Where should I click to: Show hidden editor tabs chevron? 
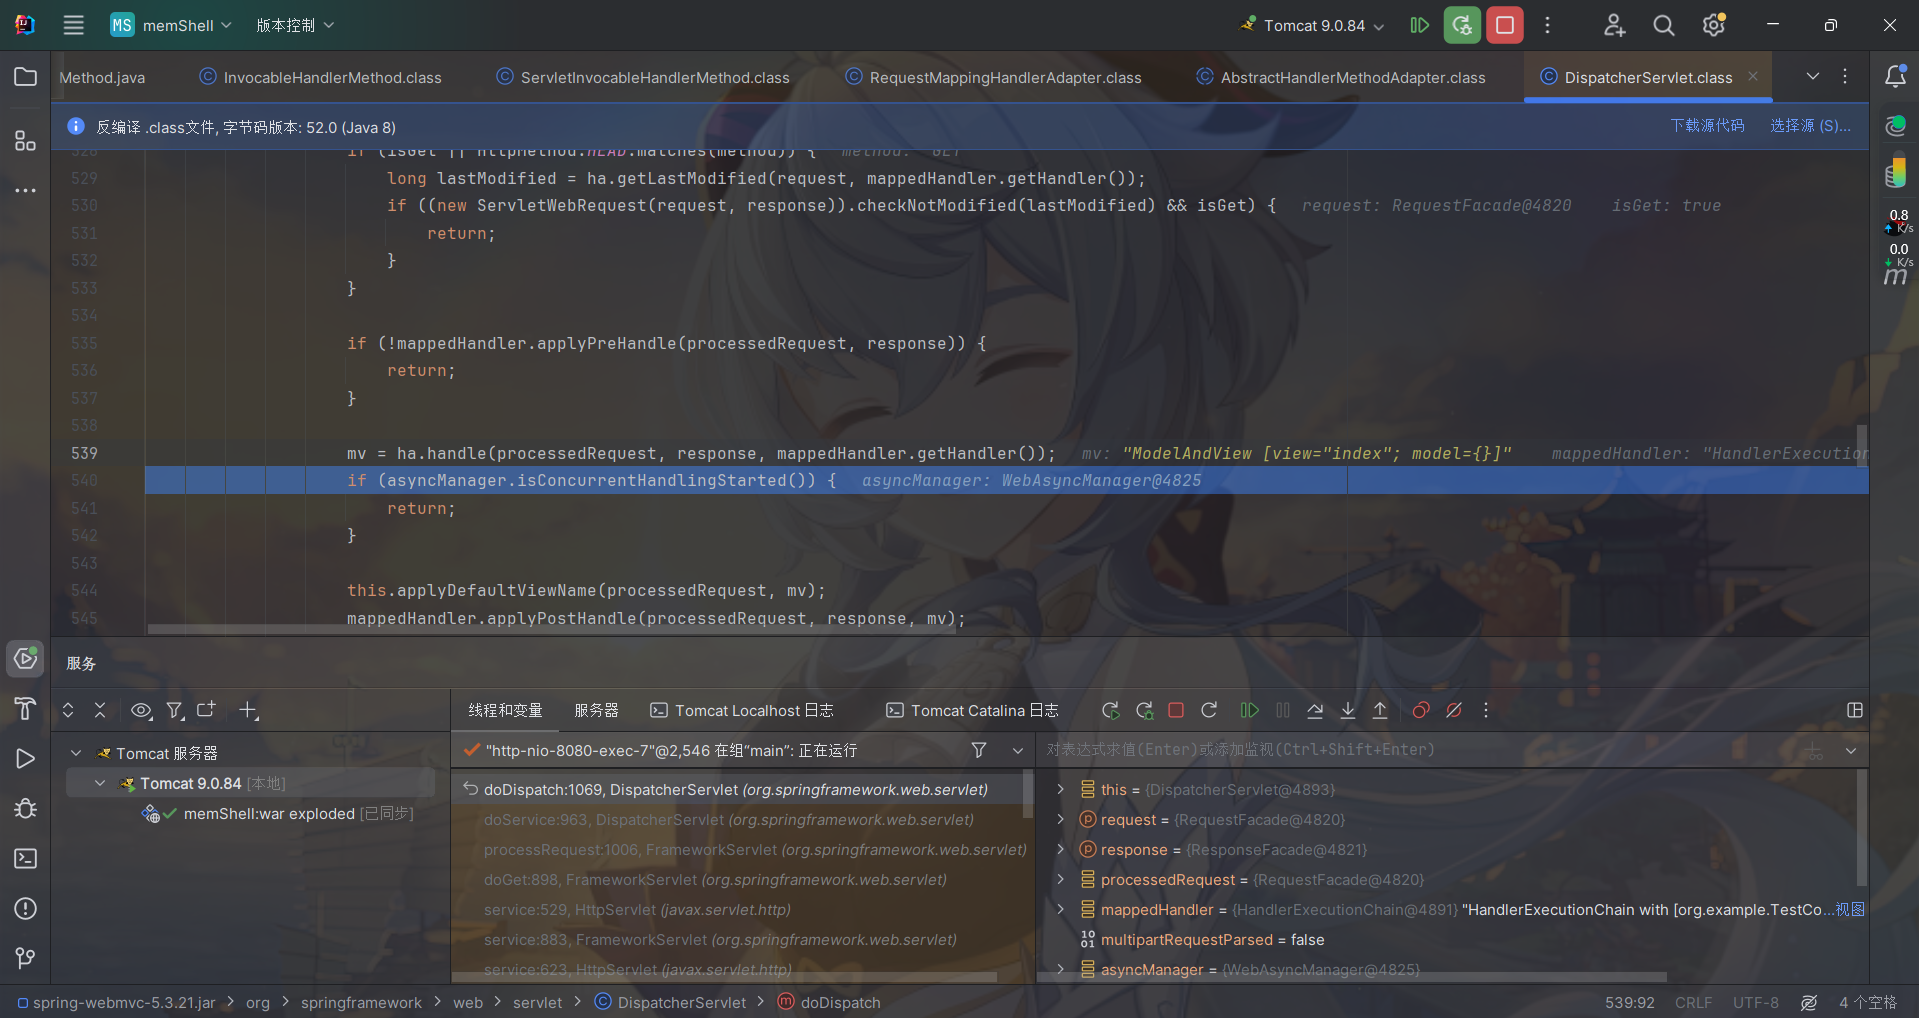tap(1812, 76)
